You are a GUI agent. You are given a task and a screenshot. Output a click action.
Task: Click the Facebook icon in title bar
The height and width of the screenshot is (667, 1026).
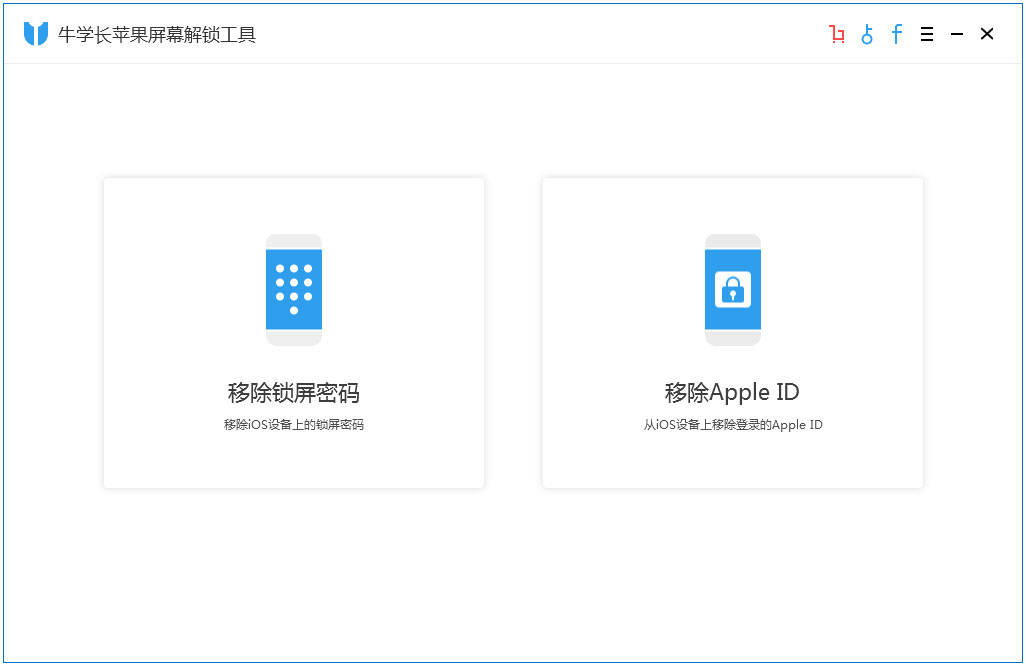click(897, 35)
